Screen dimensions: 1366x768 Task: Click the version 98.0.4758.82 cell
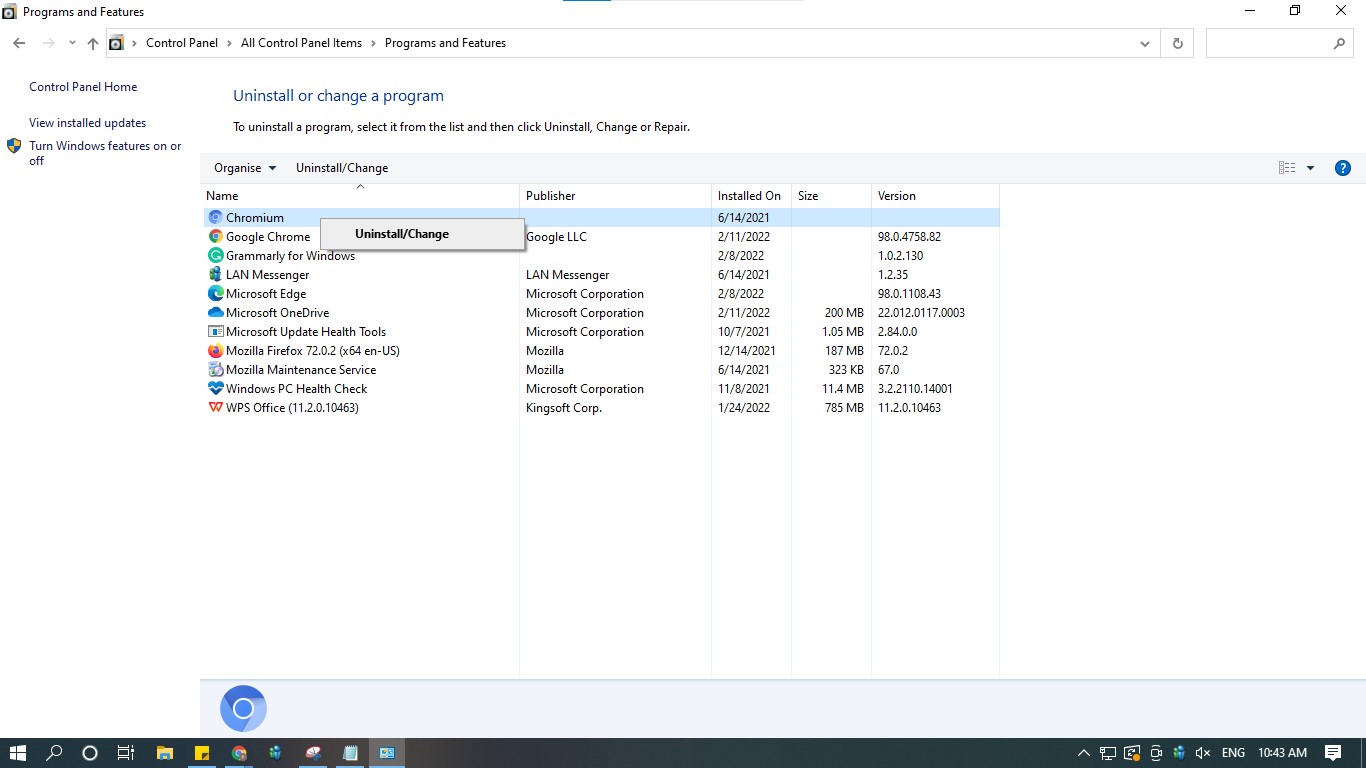point(909,237)
